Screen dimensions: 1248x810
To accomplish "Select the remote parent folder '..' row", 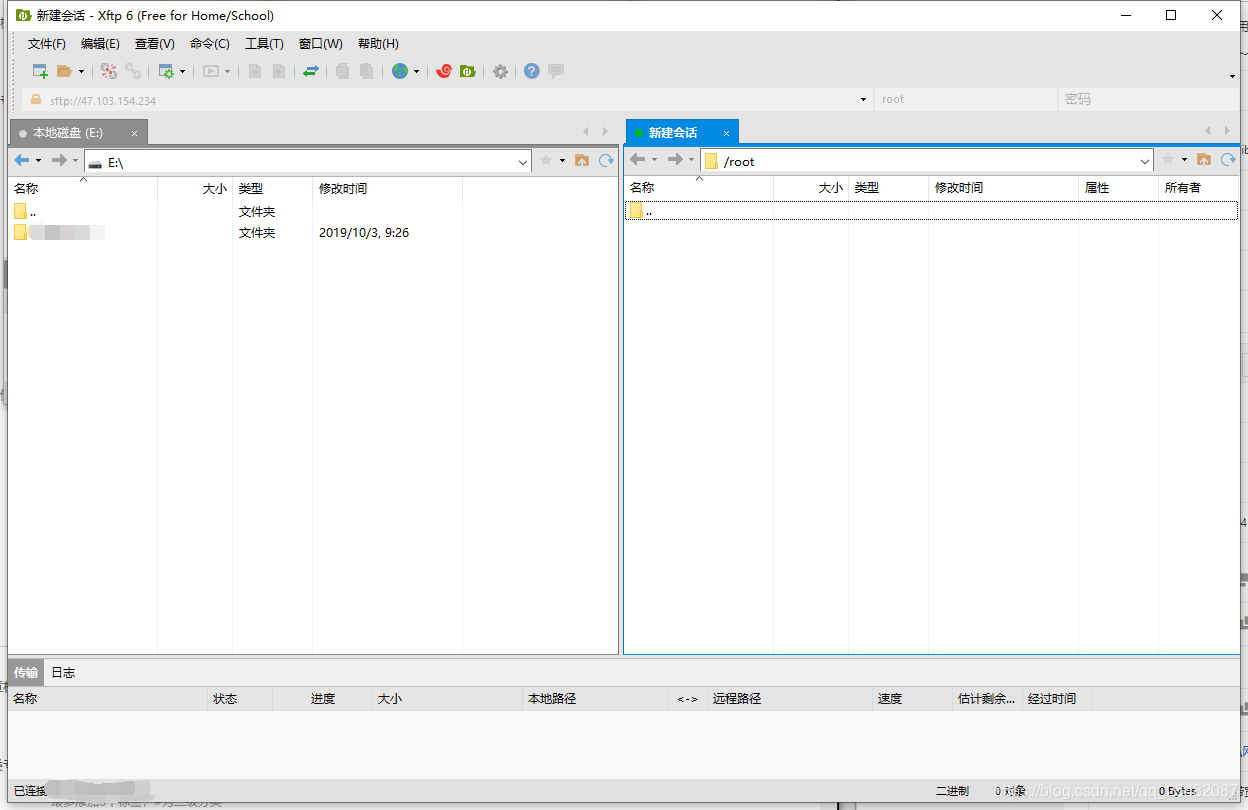I will coord(931,211).
